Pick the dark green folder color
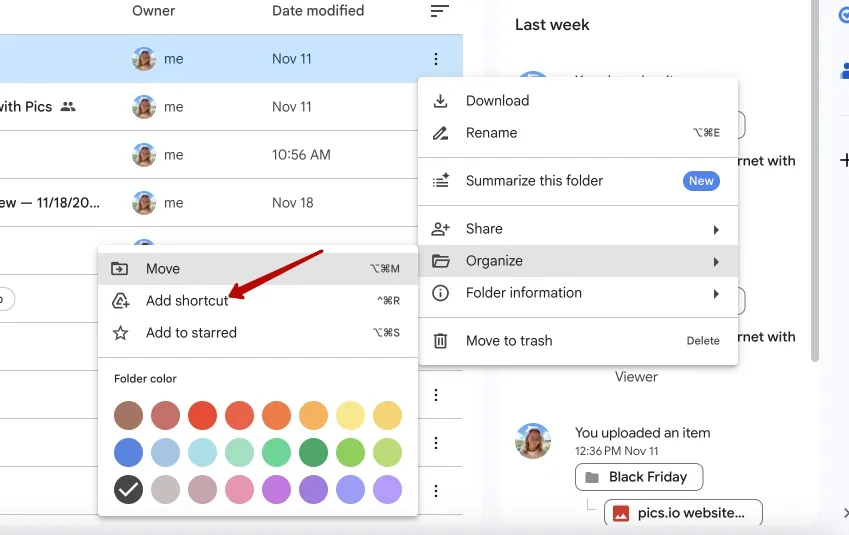 tap(313, 452)
